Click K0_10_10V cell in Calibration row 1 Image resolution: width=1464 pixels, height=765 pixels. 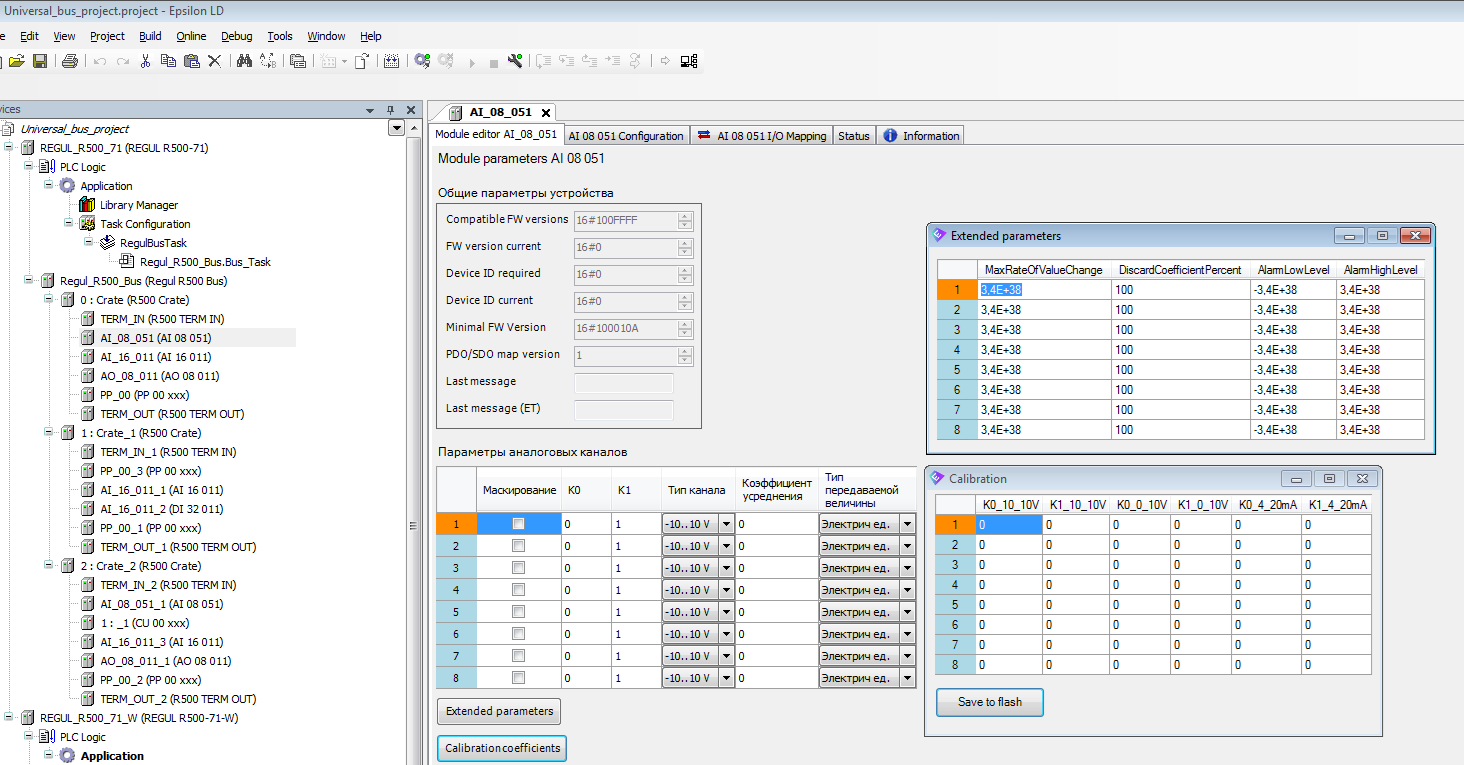(x=1008, y=524)
